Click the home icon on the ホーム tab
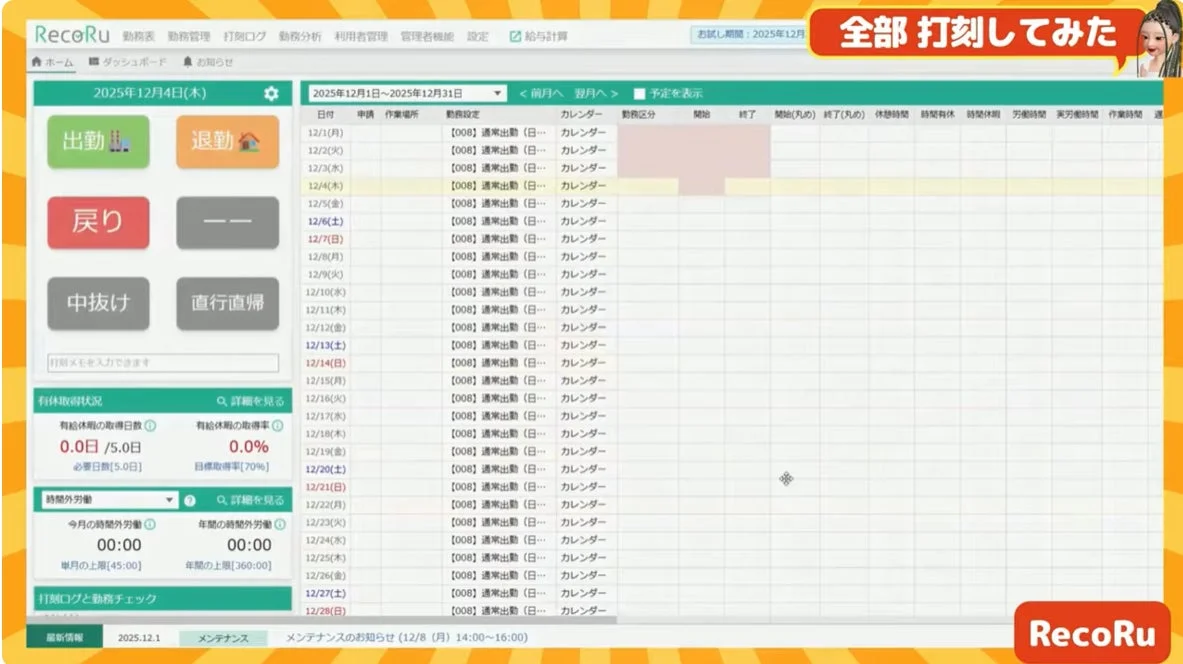This screenshot has width=1183, height=664. click(x=35, y=60)
